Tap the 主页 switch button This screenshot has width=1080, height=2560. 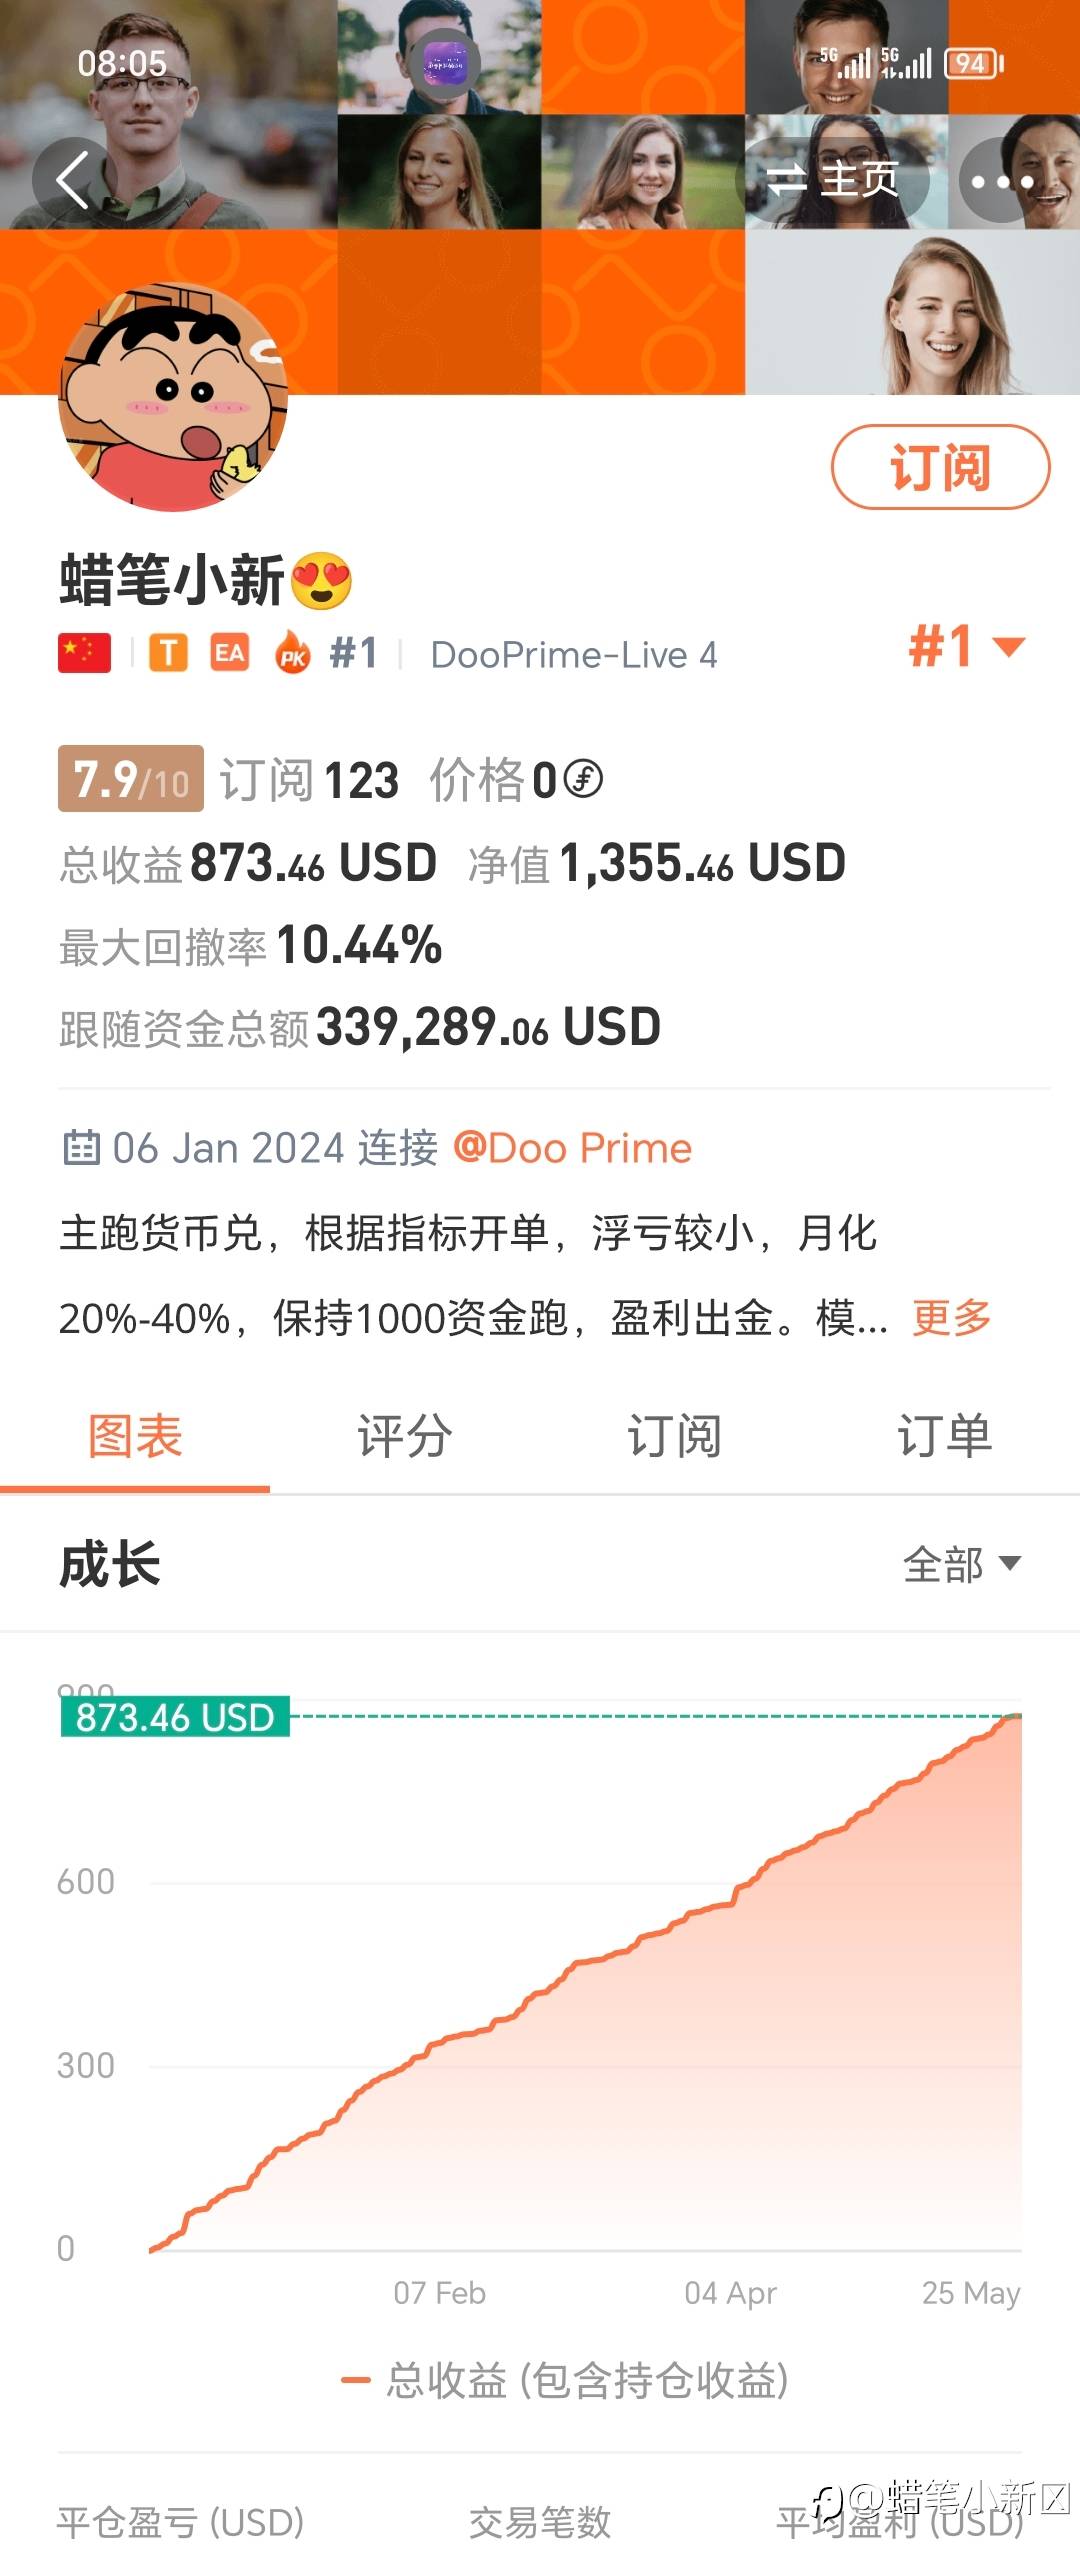tap(835, 180)
